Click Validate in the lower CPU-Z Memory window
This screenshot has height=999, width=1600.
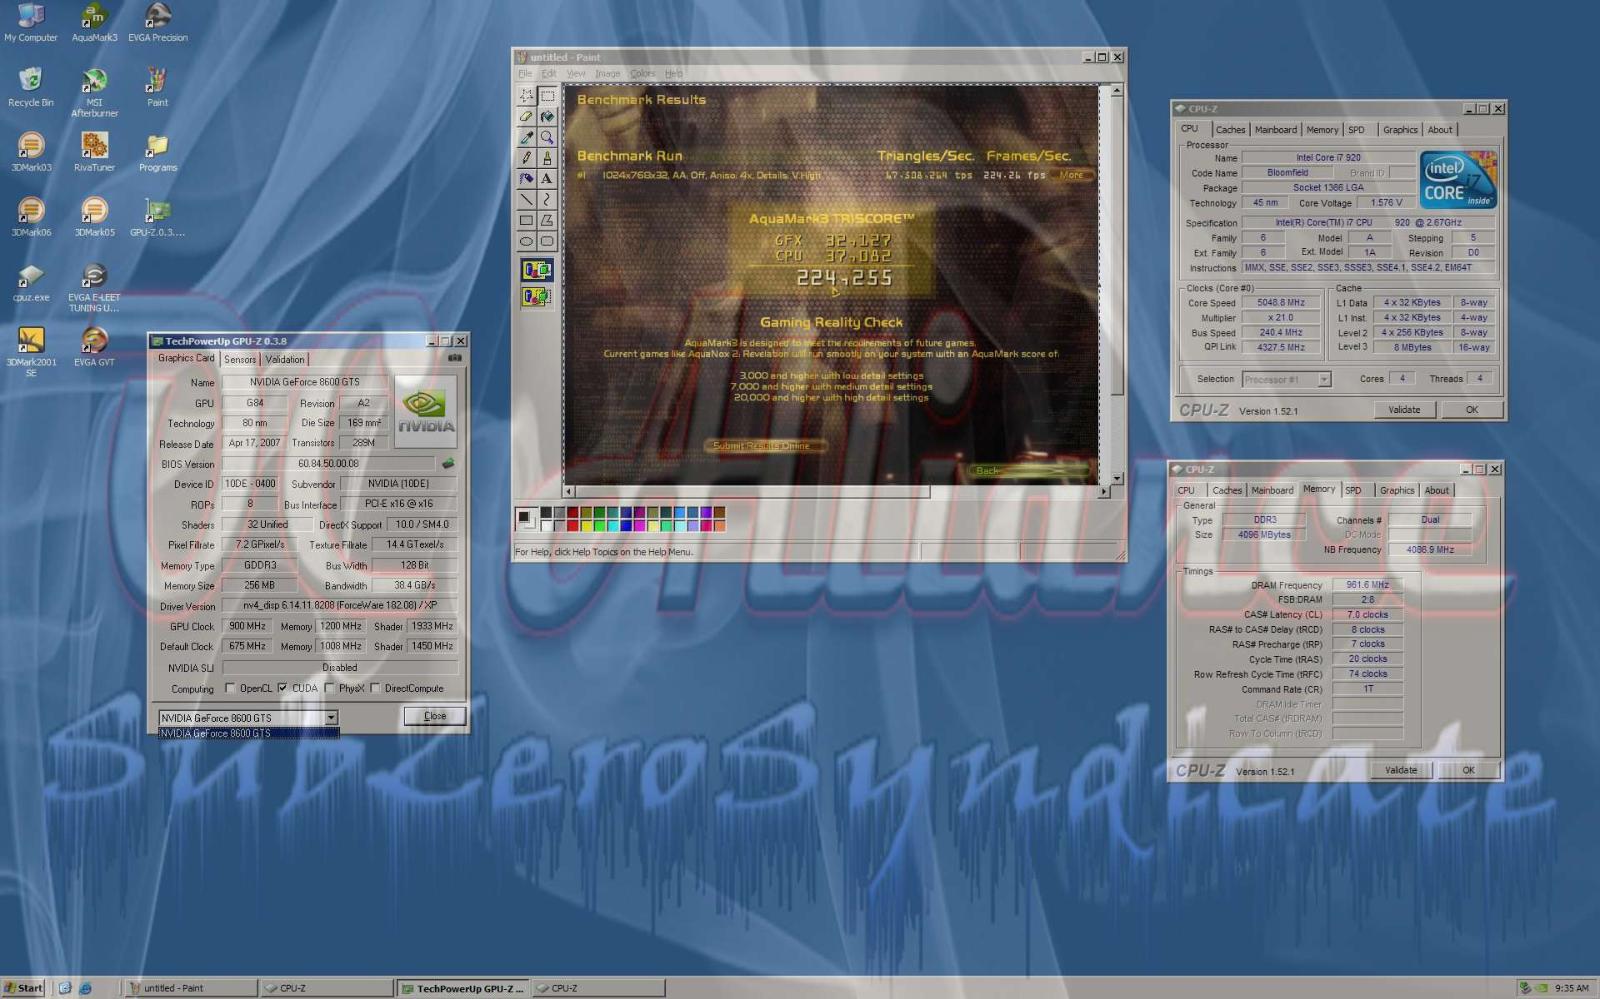1401,770
